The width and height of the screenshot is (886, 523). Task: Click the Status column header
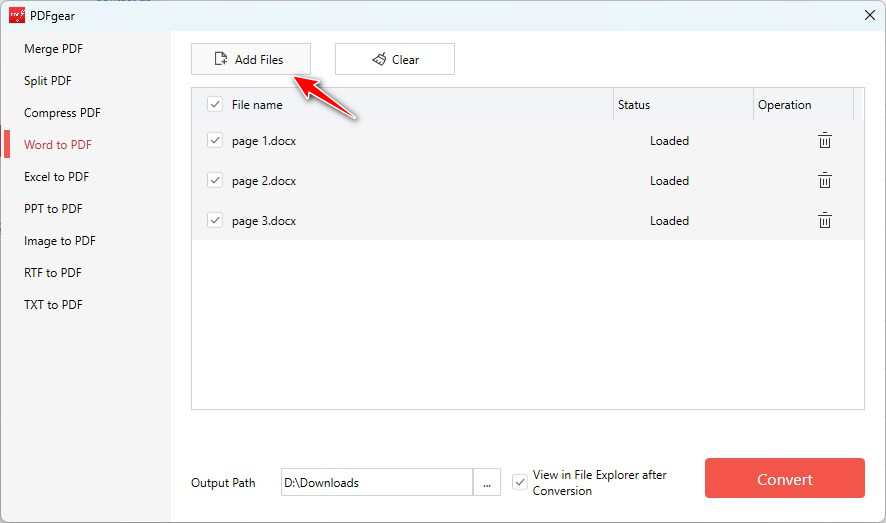pos(634,105)
